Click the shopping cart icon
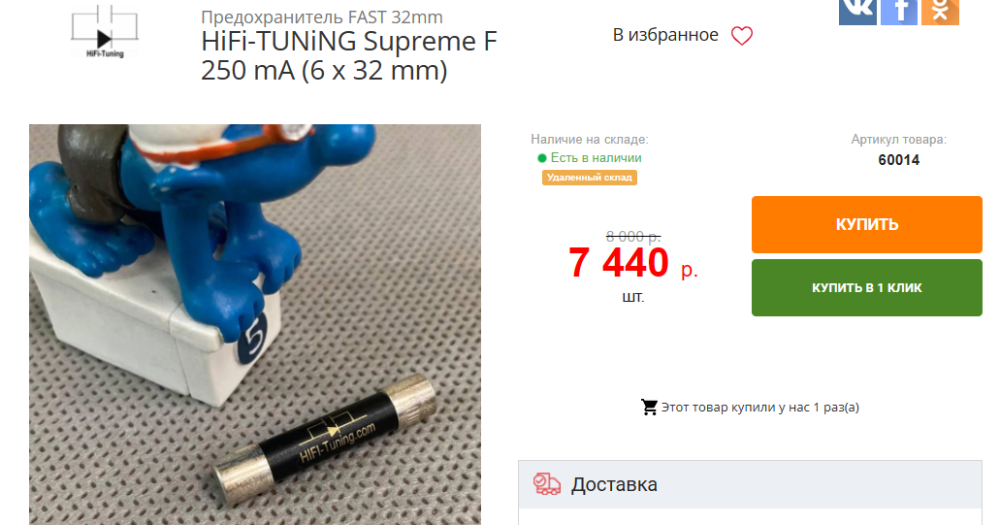Image resolution: width=1000 pixels, height=525 pixels. pos(649,407)
